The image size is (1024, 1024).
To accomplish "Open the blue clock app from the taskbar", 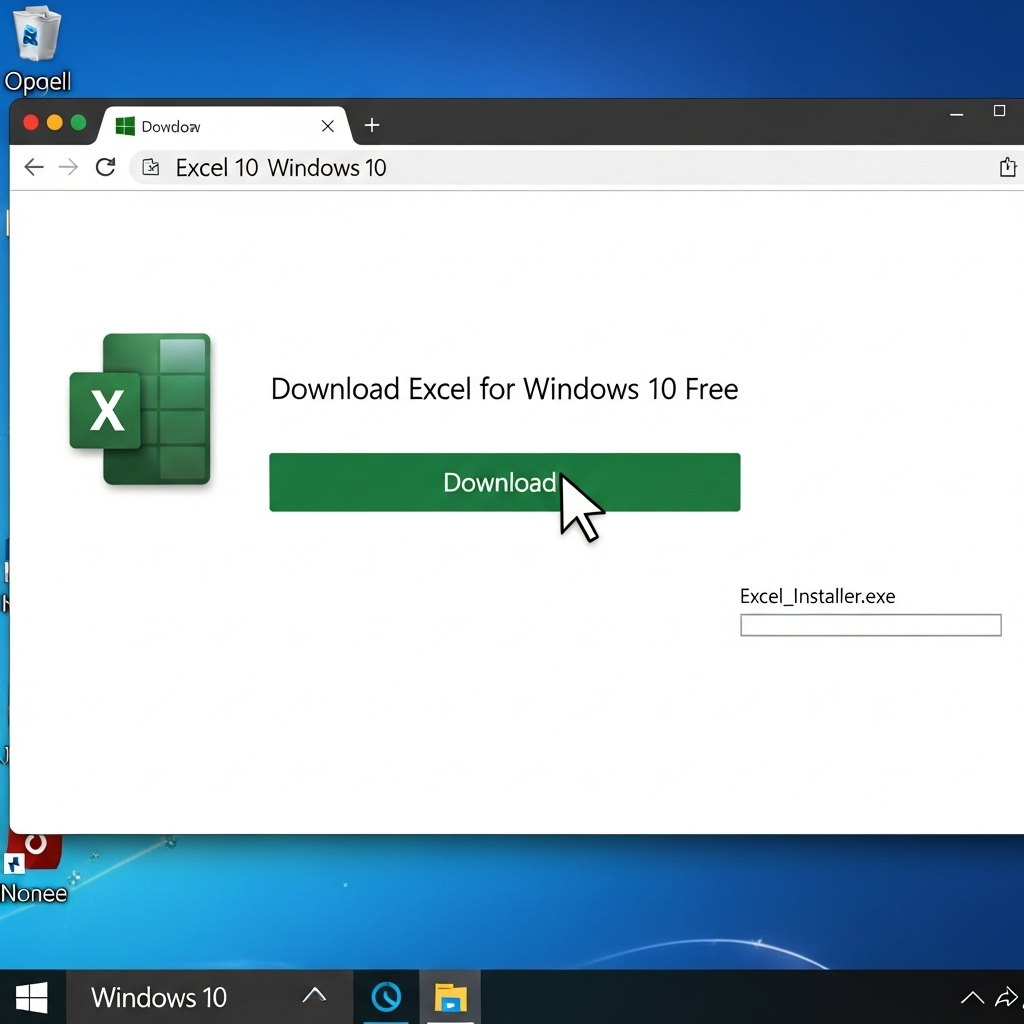I will (x=387, y=997).
